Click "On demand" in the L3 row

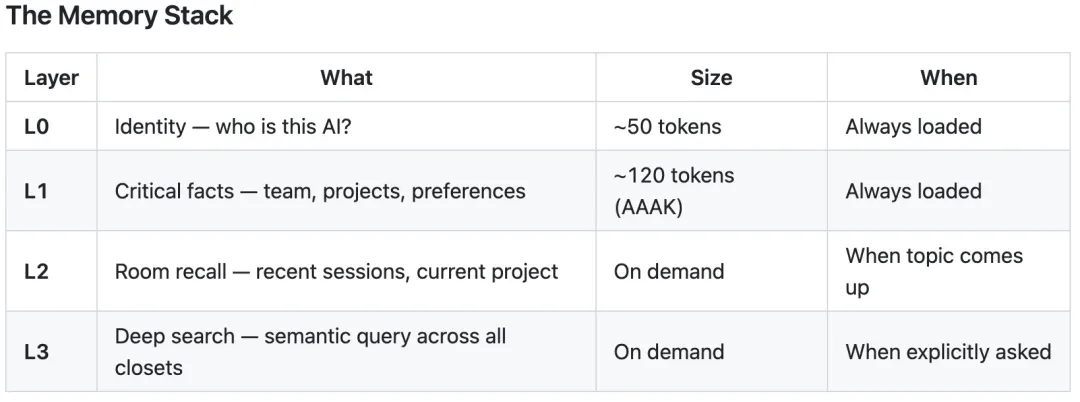tap(669, 351)
